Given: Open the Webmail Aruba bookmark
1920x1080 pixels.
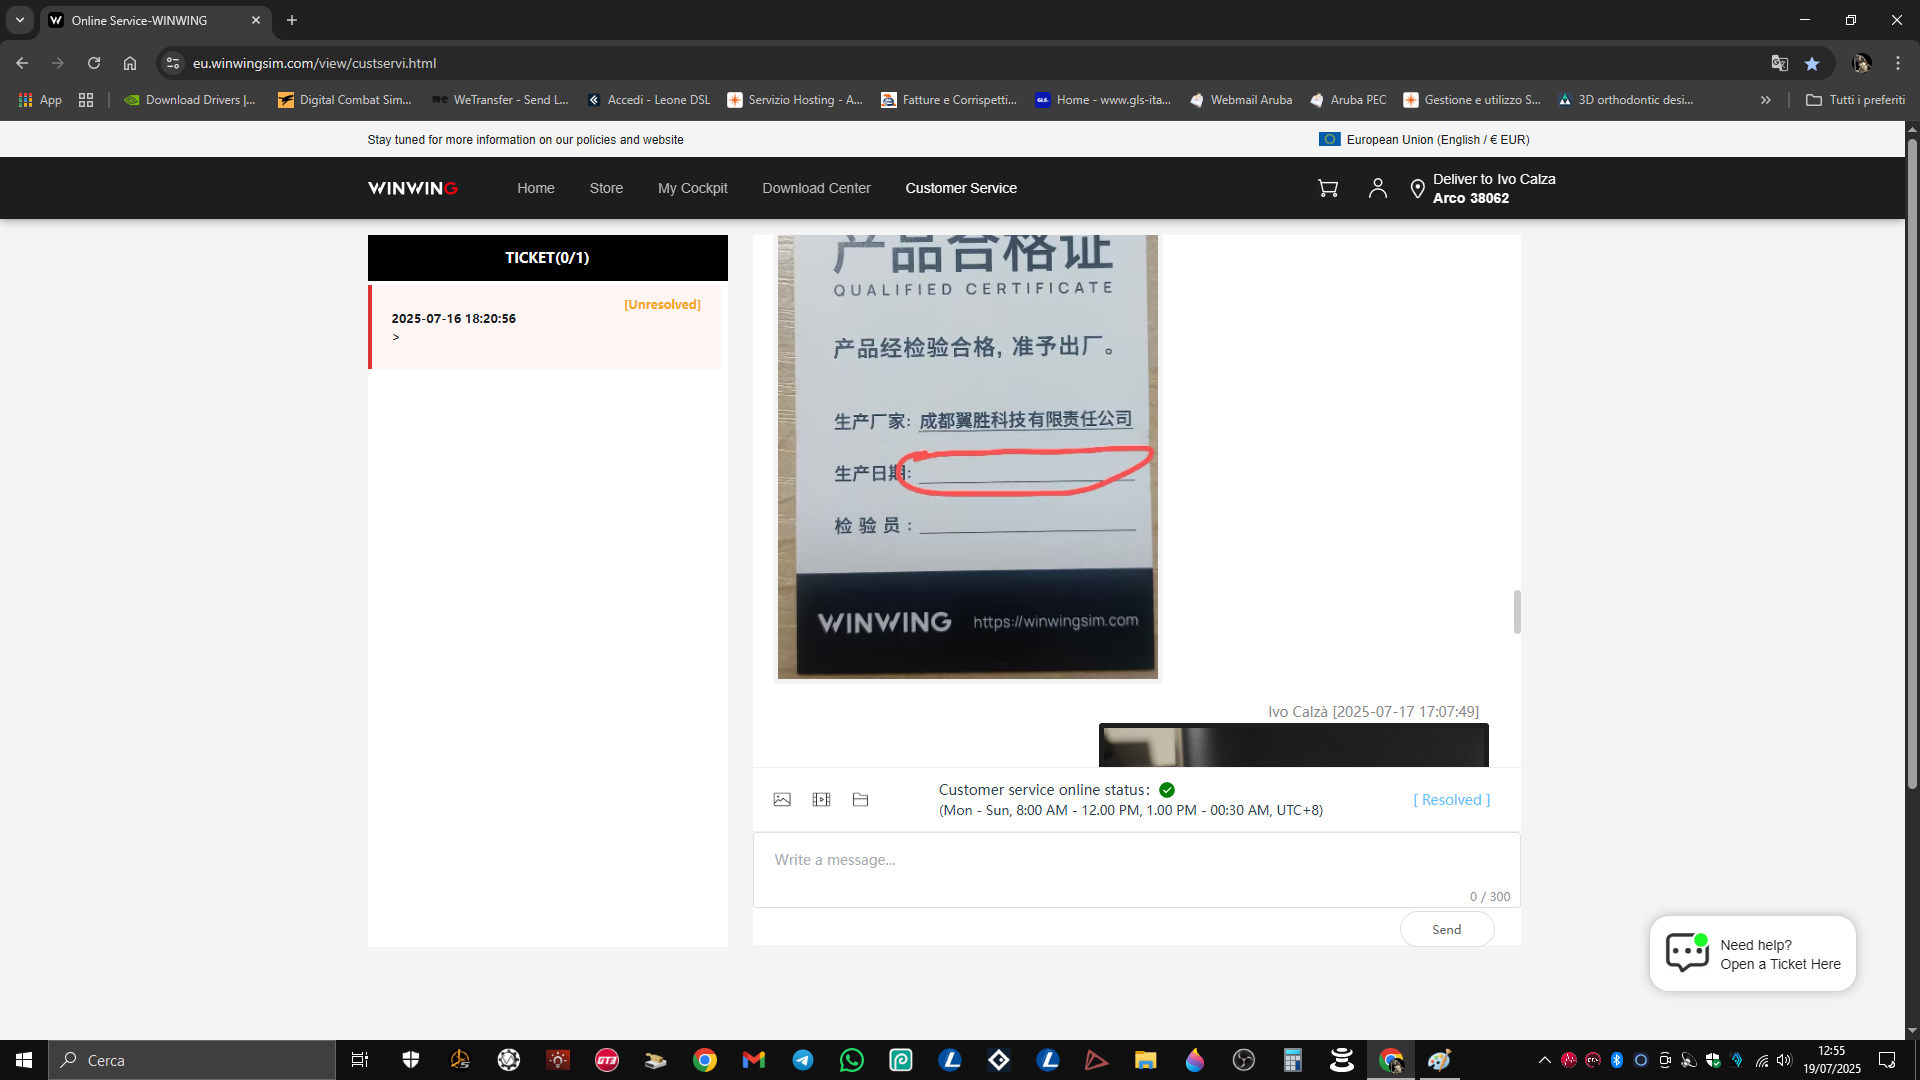Looking at the screenshot, I should pos(1241,100).
